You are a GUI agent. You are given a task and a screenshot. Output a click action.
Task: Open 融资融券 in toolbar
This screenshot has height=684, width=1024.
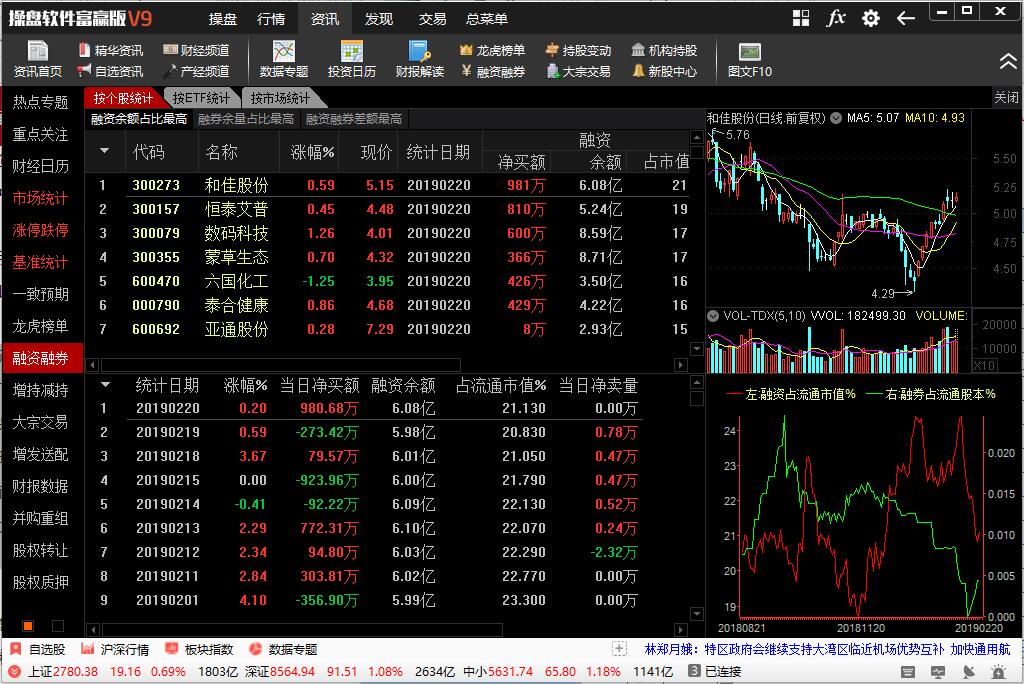point(492,71)
